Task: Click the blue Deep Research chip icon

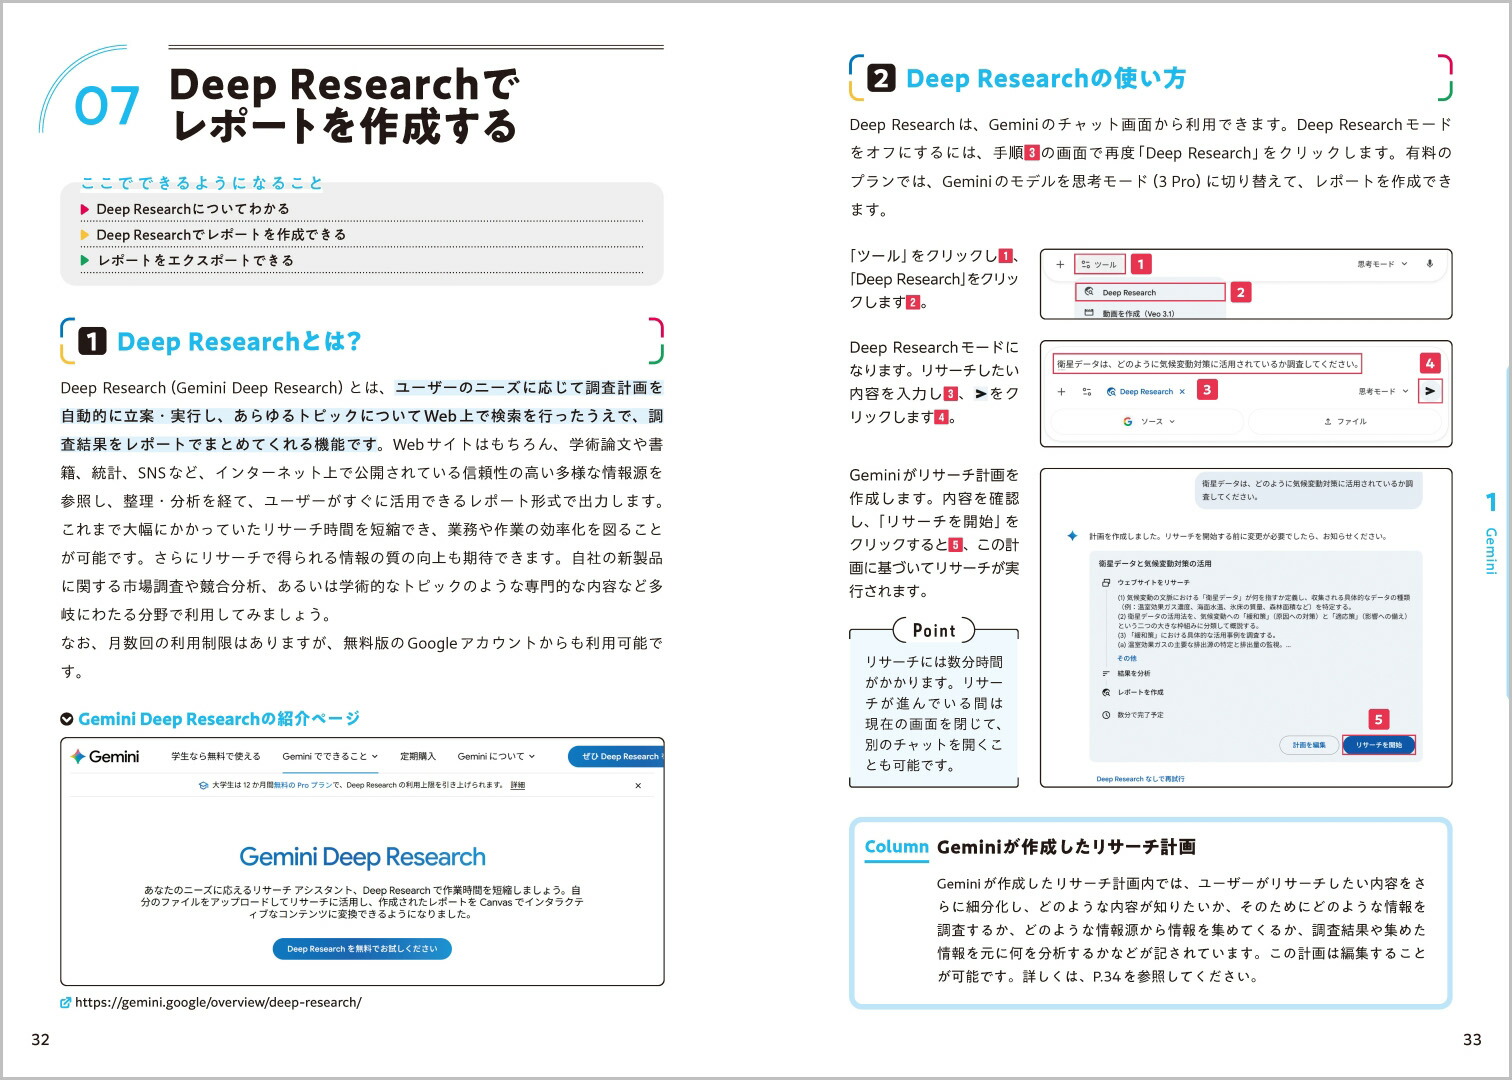Action: [x=1111, y=392]
